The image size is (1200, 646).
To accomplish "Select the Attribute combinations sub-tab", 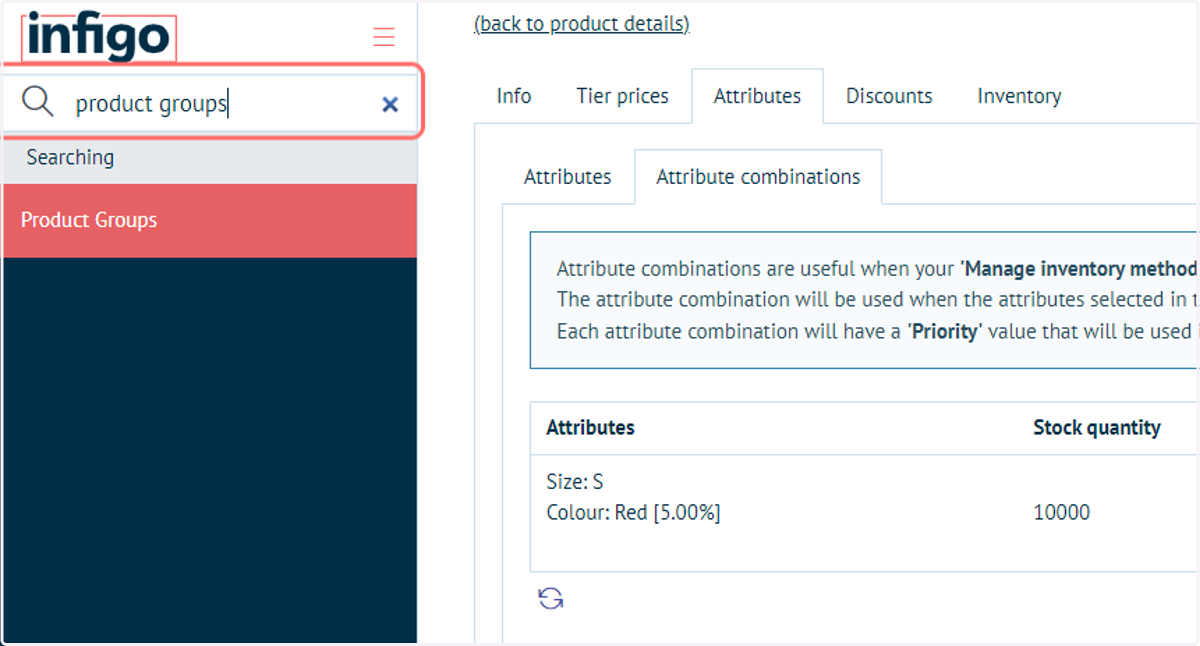I will pos(758,177).
